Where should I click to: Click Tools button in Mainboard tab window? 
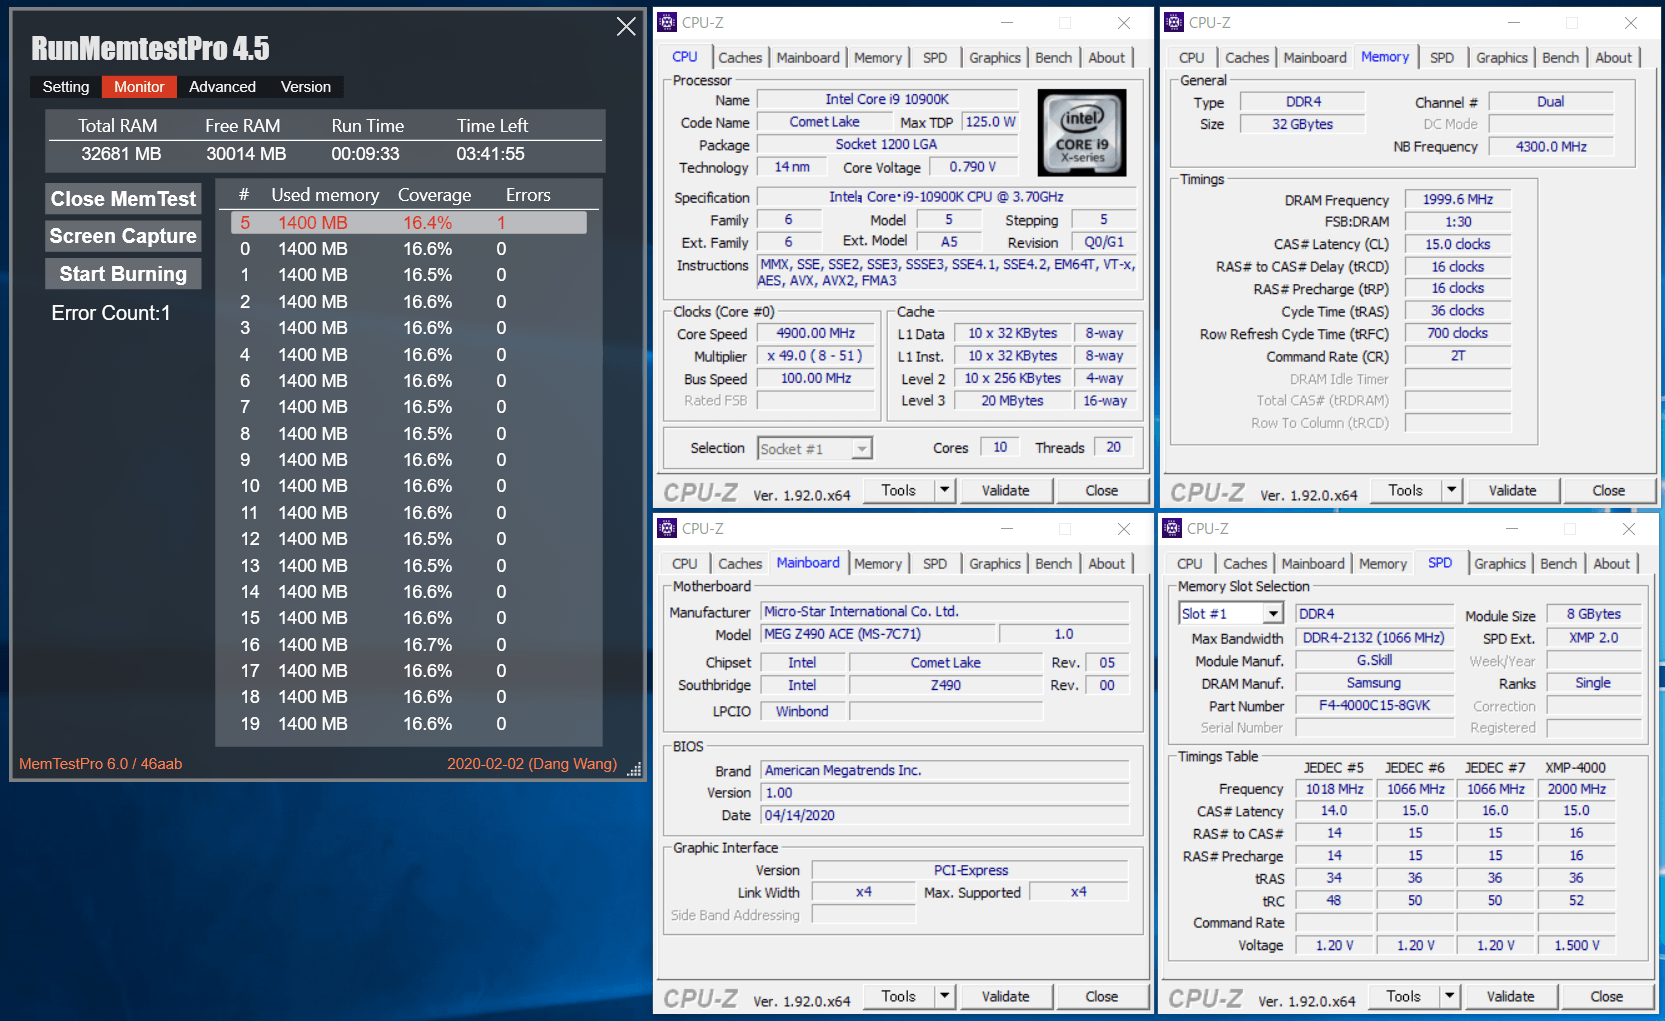coord(898,996)
